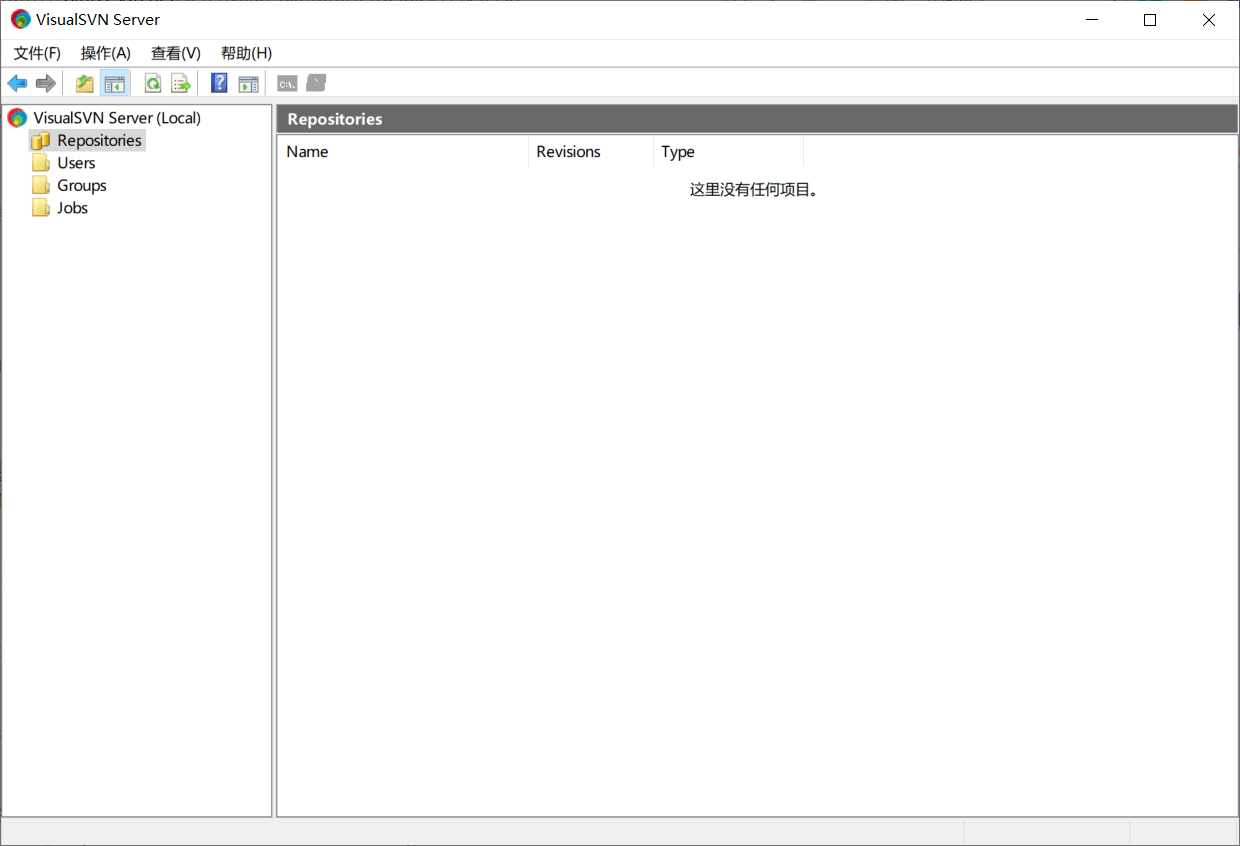Click the Help icon in the toolbar

coord(218,83)
